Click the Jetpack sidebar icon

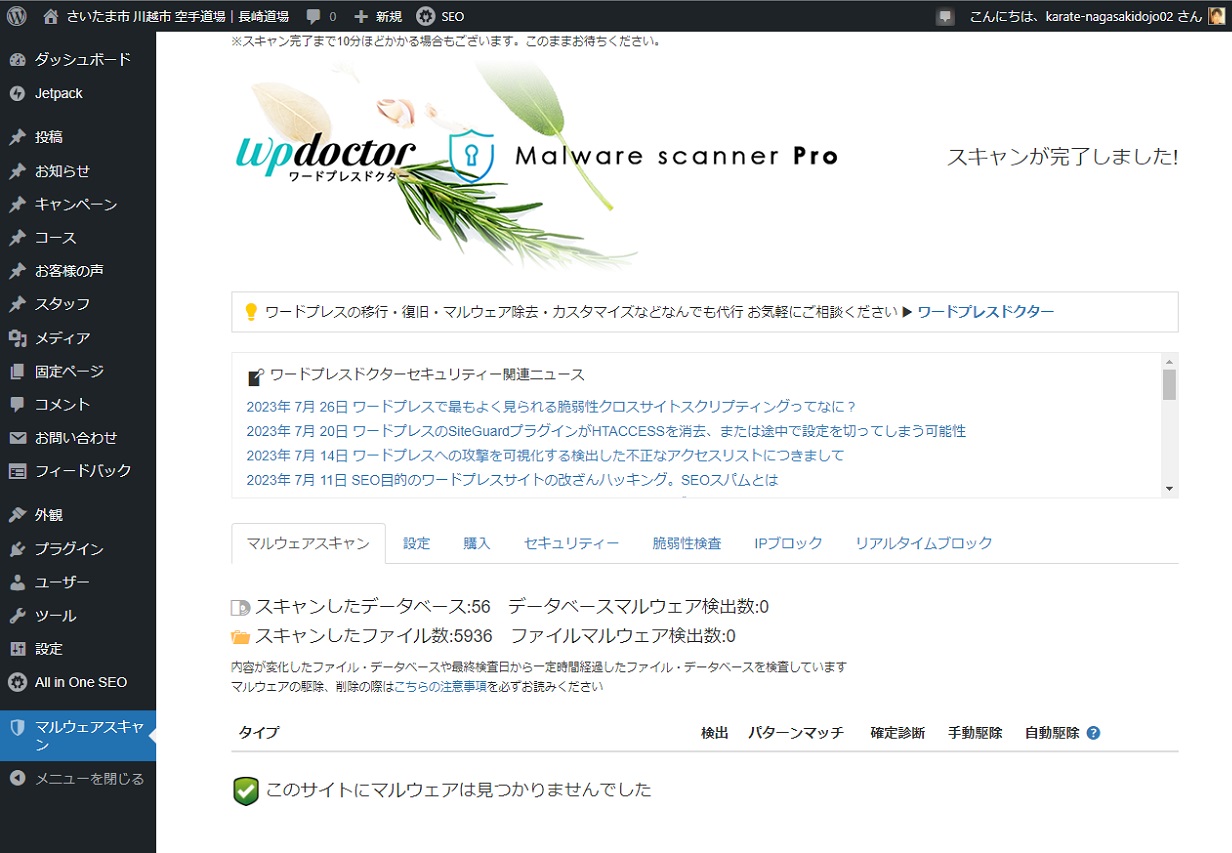pos(17,93)
